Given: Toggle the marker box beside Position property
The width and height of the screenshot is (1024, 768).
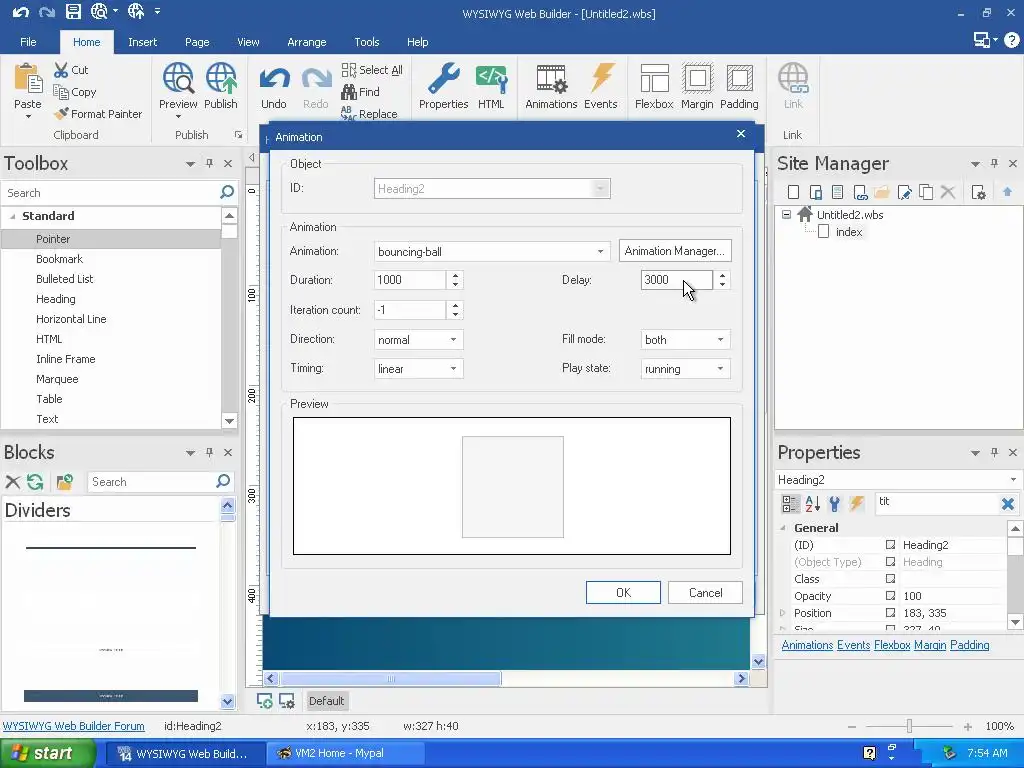Looking at the screenshot, I should pyautogui.click(x=890, y=613).
